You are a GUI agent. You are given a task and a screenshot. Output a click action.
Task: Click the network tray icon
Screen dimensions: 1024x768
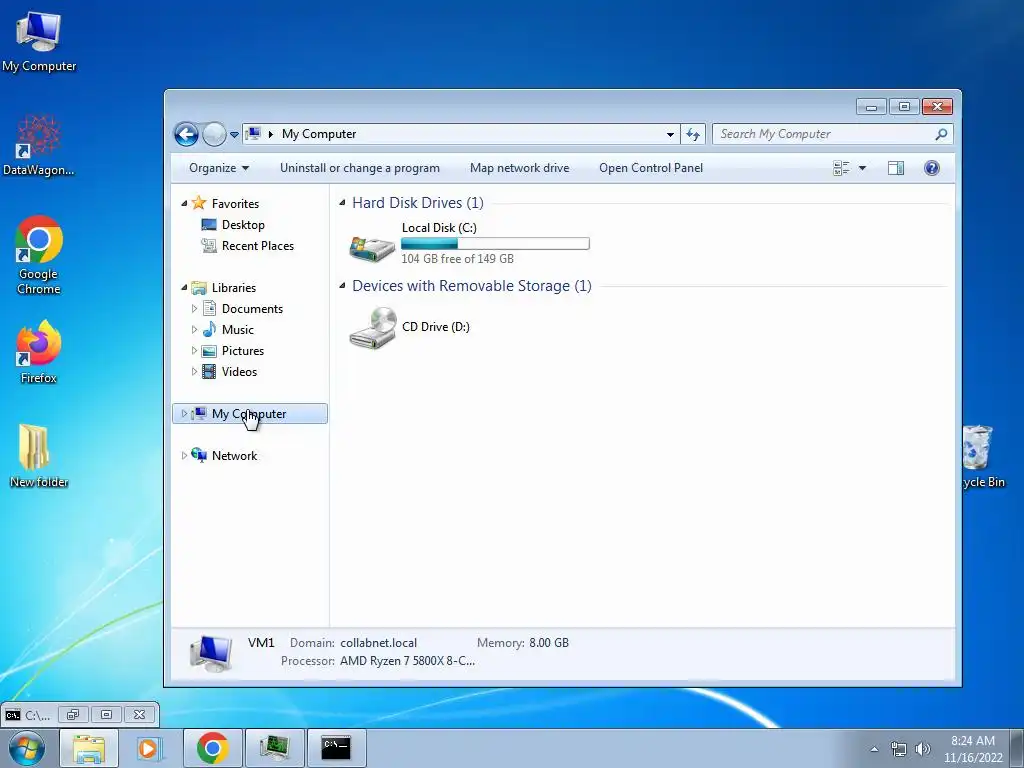[899, 749]
